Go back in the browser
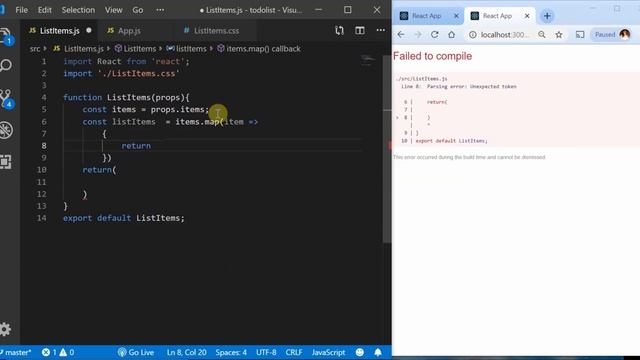Image resolution: width=640 pixels, height=360 pixels. click(x=401, y=35)
